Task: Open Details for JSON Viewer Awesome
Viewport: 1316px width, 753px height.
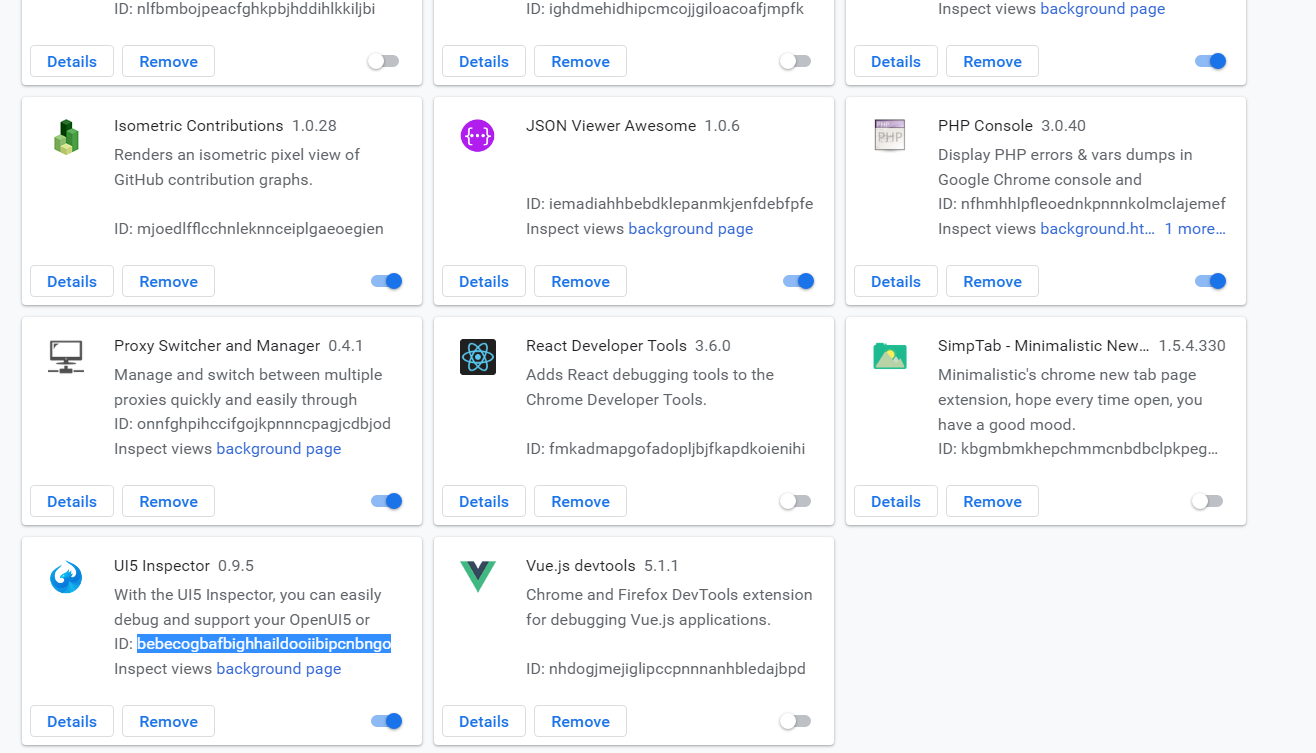Action: 484,281
